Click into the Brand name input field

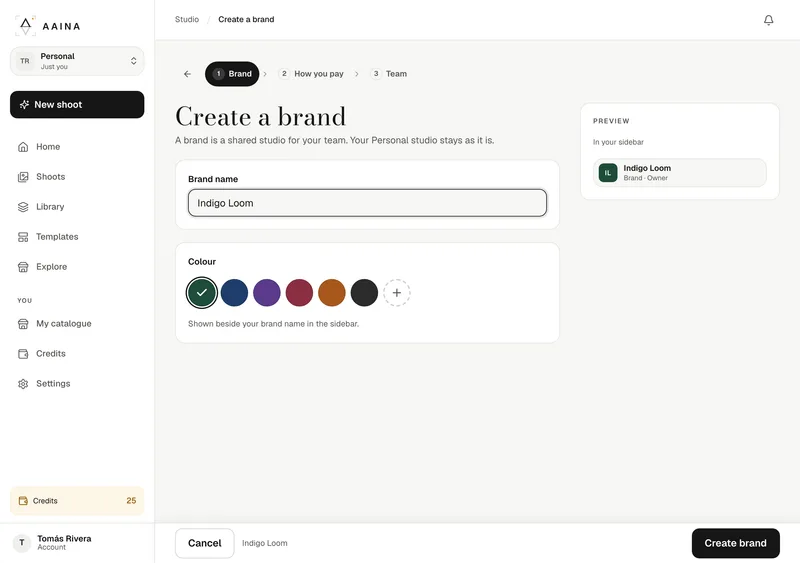[x=367, y=203]
